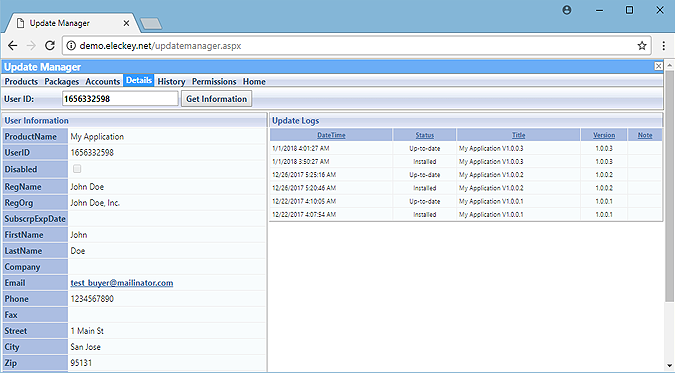
Task: Select log row 12/26/2017 5:20:46 AM
Action: click(x=466, y=188)
